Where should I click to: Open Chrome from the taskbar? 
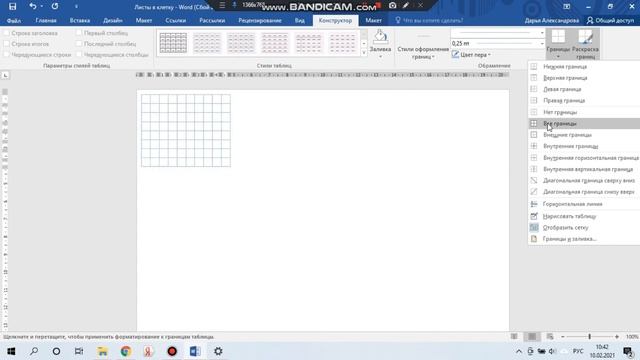(126, 351)
